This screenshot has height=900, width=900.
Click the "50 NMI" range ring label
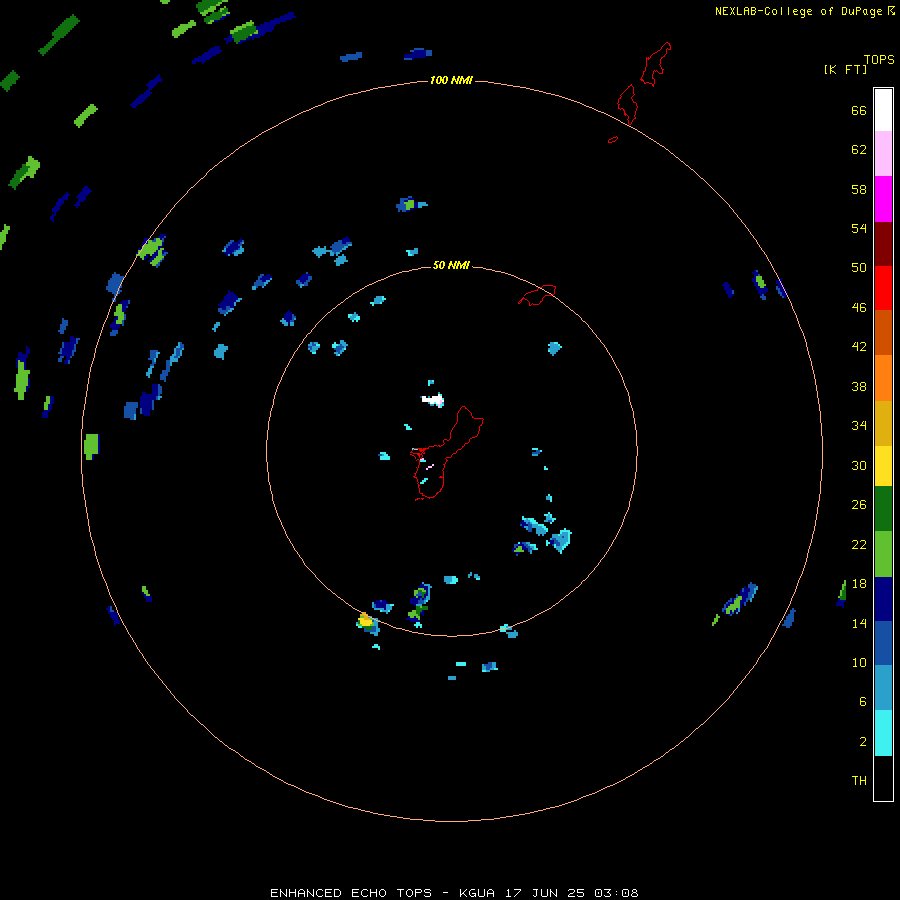click(x=451, y=265)
